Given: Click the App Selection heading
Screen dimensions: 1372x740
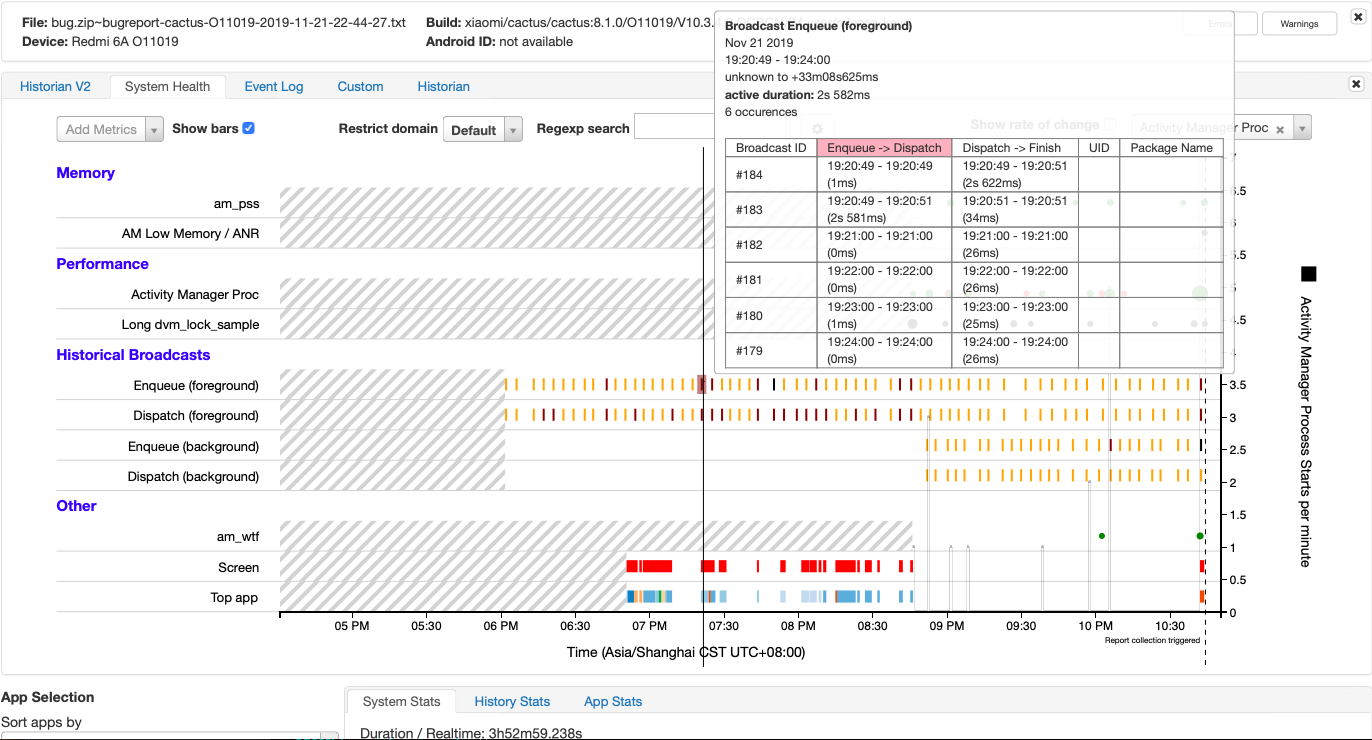Looking at the screenshot, I should [x=48, y=697].
